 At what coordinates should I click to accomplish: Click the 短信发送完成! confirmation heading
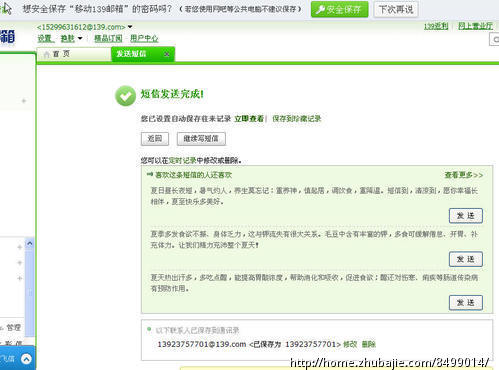coord(172,94)
